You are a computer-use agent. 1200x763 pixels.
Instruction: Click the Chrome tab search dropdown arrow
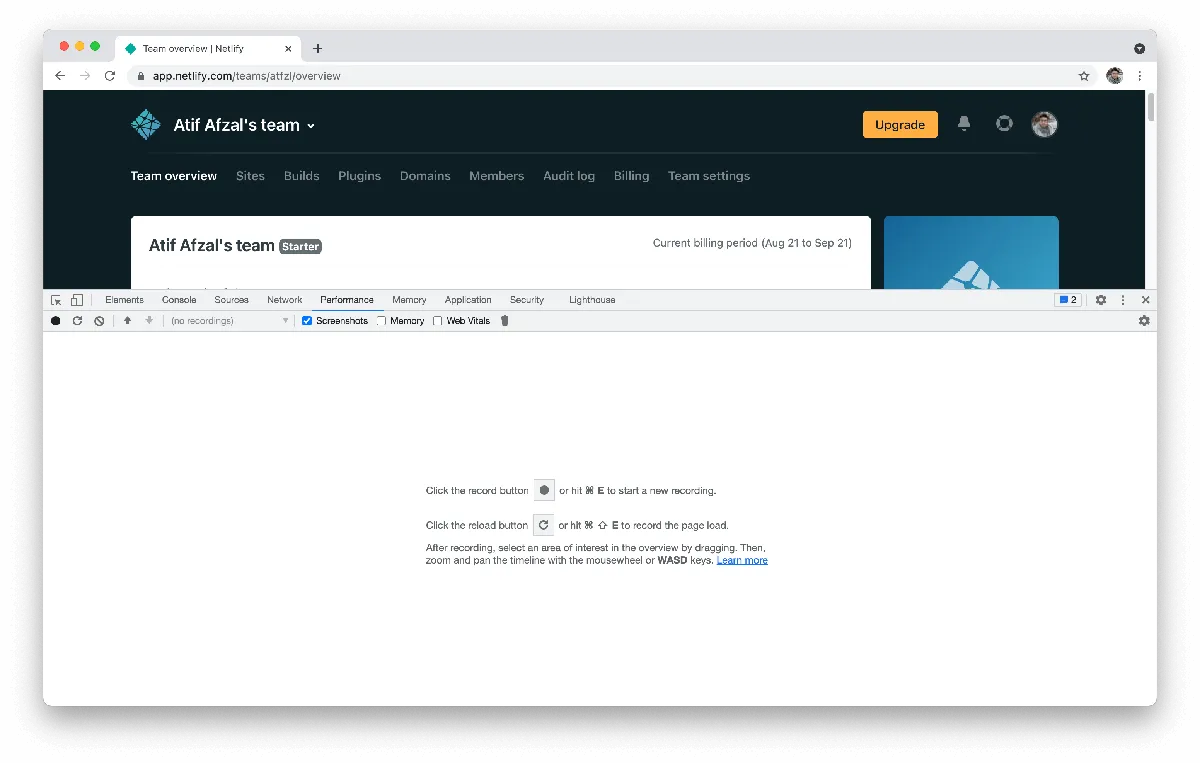pos(1140,48)
